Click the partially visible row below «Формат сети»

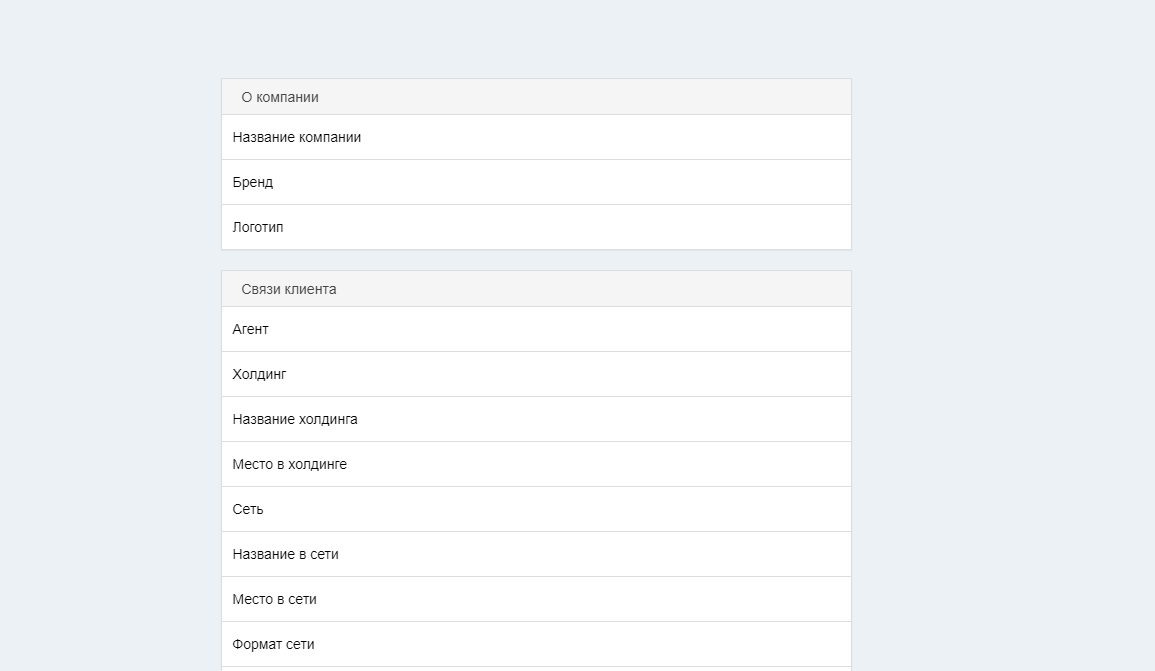(535, 668)
